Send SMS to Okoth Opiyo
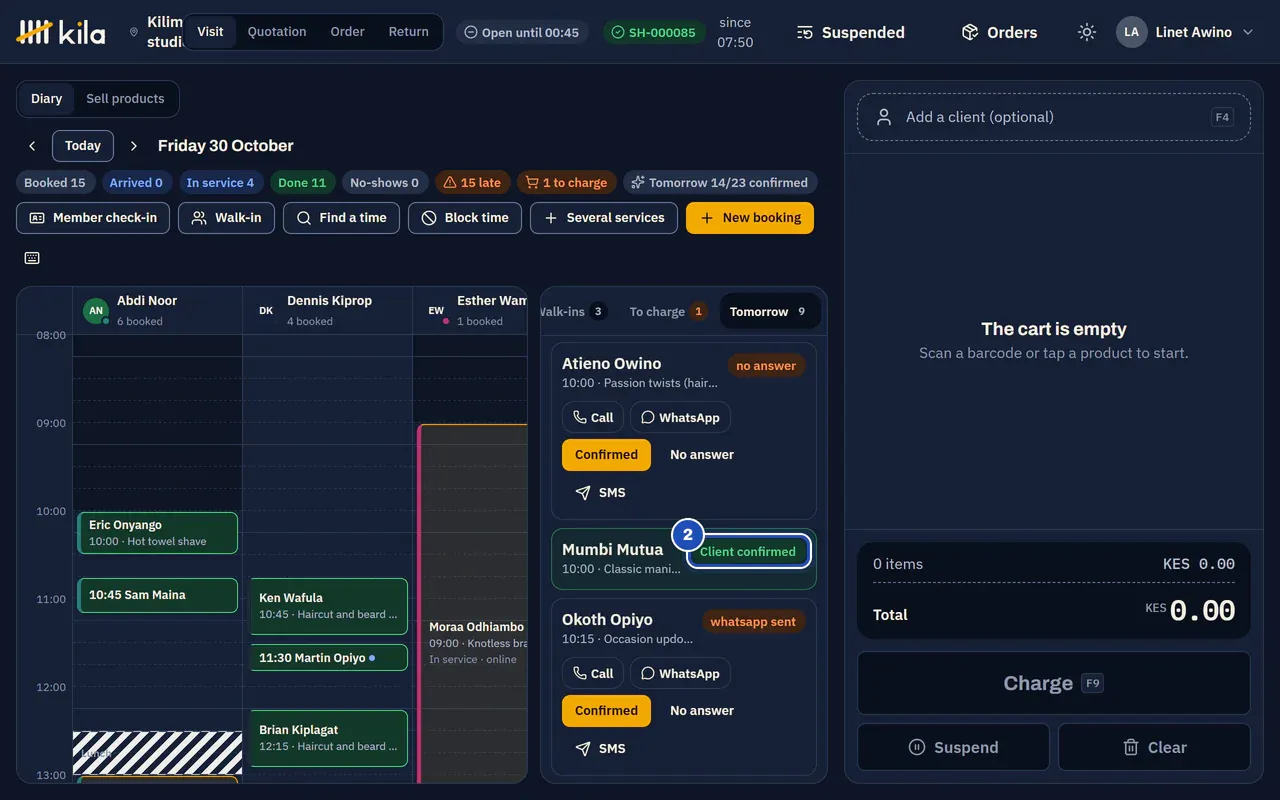1280x800 pixels. click(601, 748)
